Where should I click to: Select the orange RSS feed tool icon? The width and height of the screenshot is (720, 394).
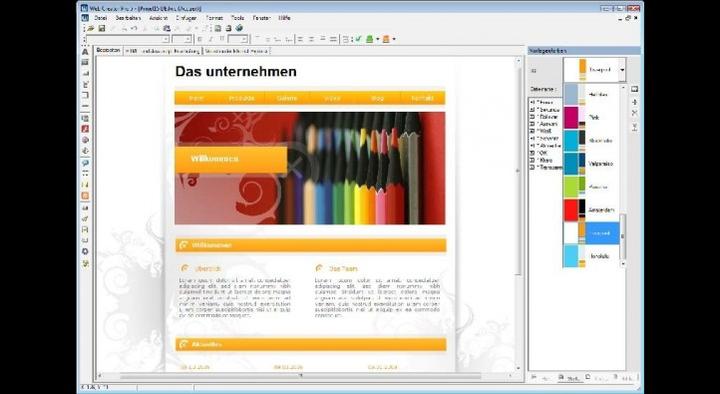click(x=85, y=196)
